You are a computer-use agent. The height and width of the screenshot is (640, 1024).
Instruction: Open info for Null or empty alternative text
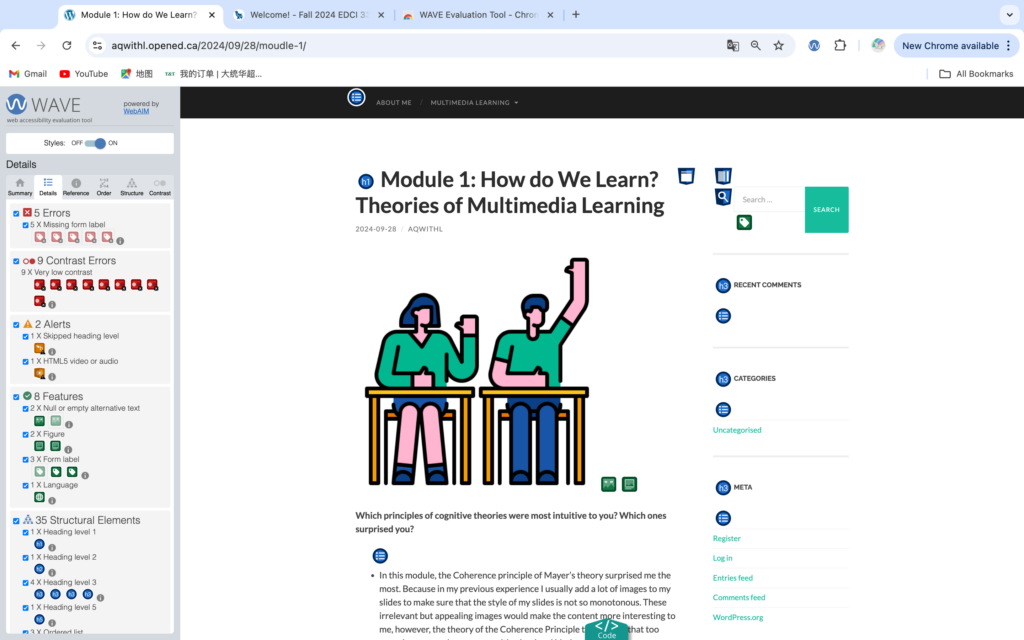coord(69,424)
